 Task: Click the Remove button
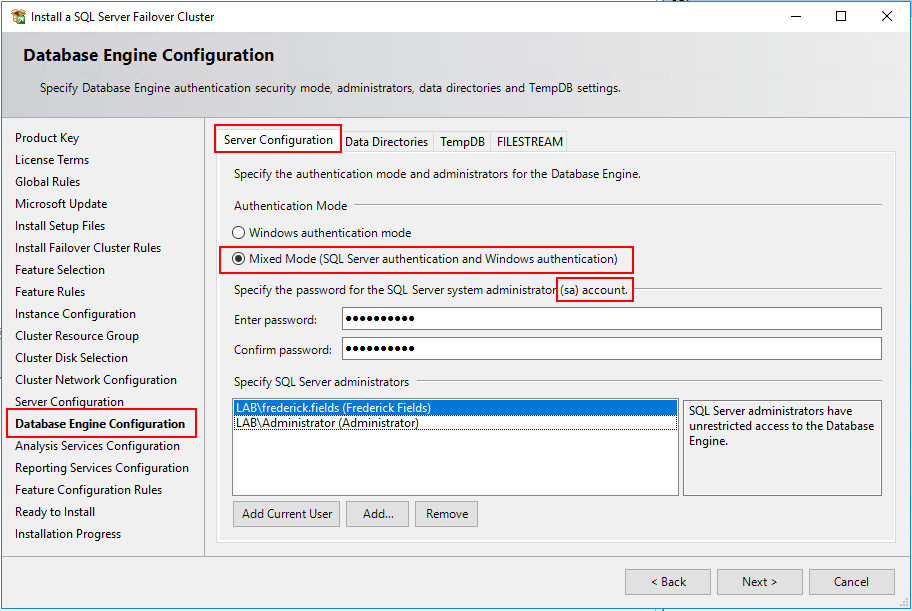click(447, 514)
